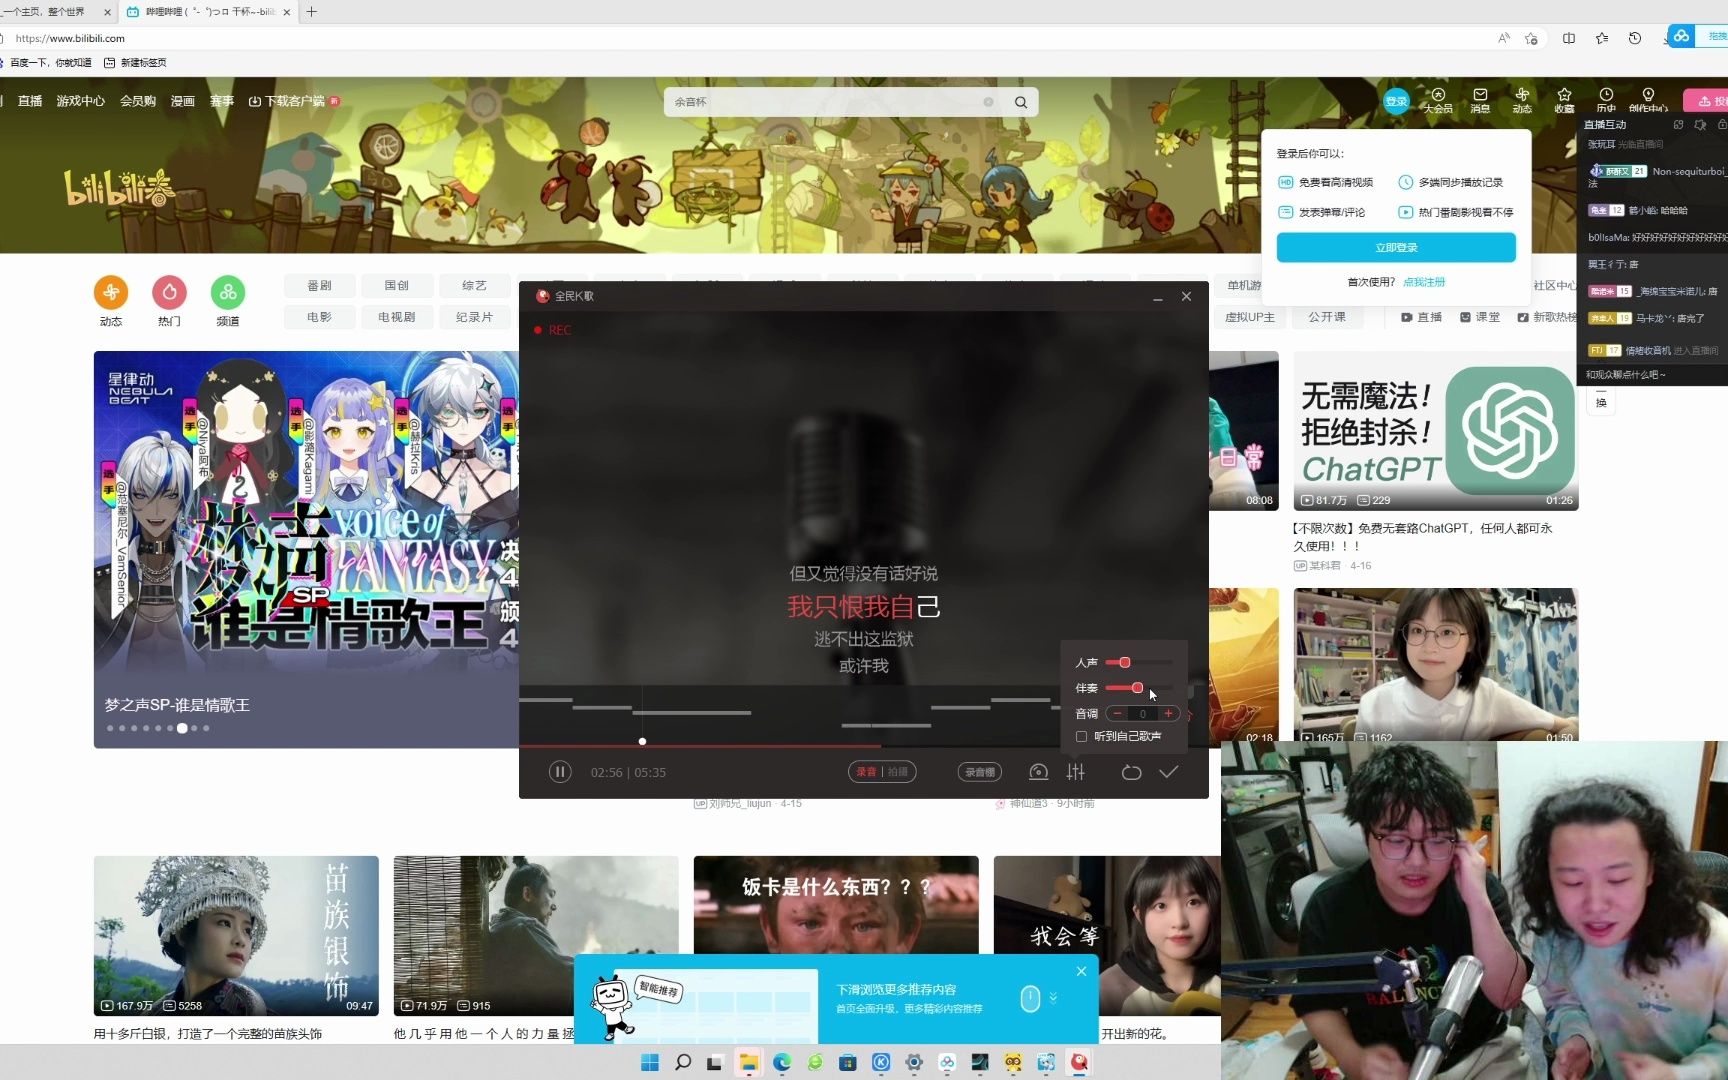Open the 苗族银饰 video thumbnail

[236, 936]
